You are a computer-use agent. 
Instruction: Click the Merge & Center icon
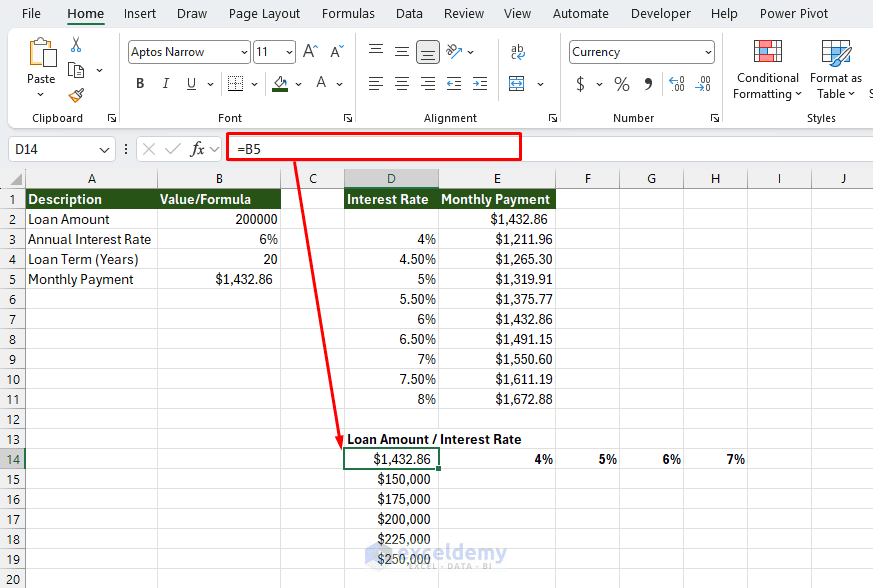517,84
